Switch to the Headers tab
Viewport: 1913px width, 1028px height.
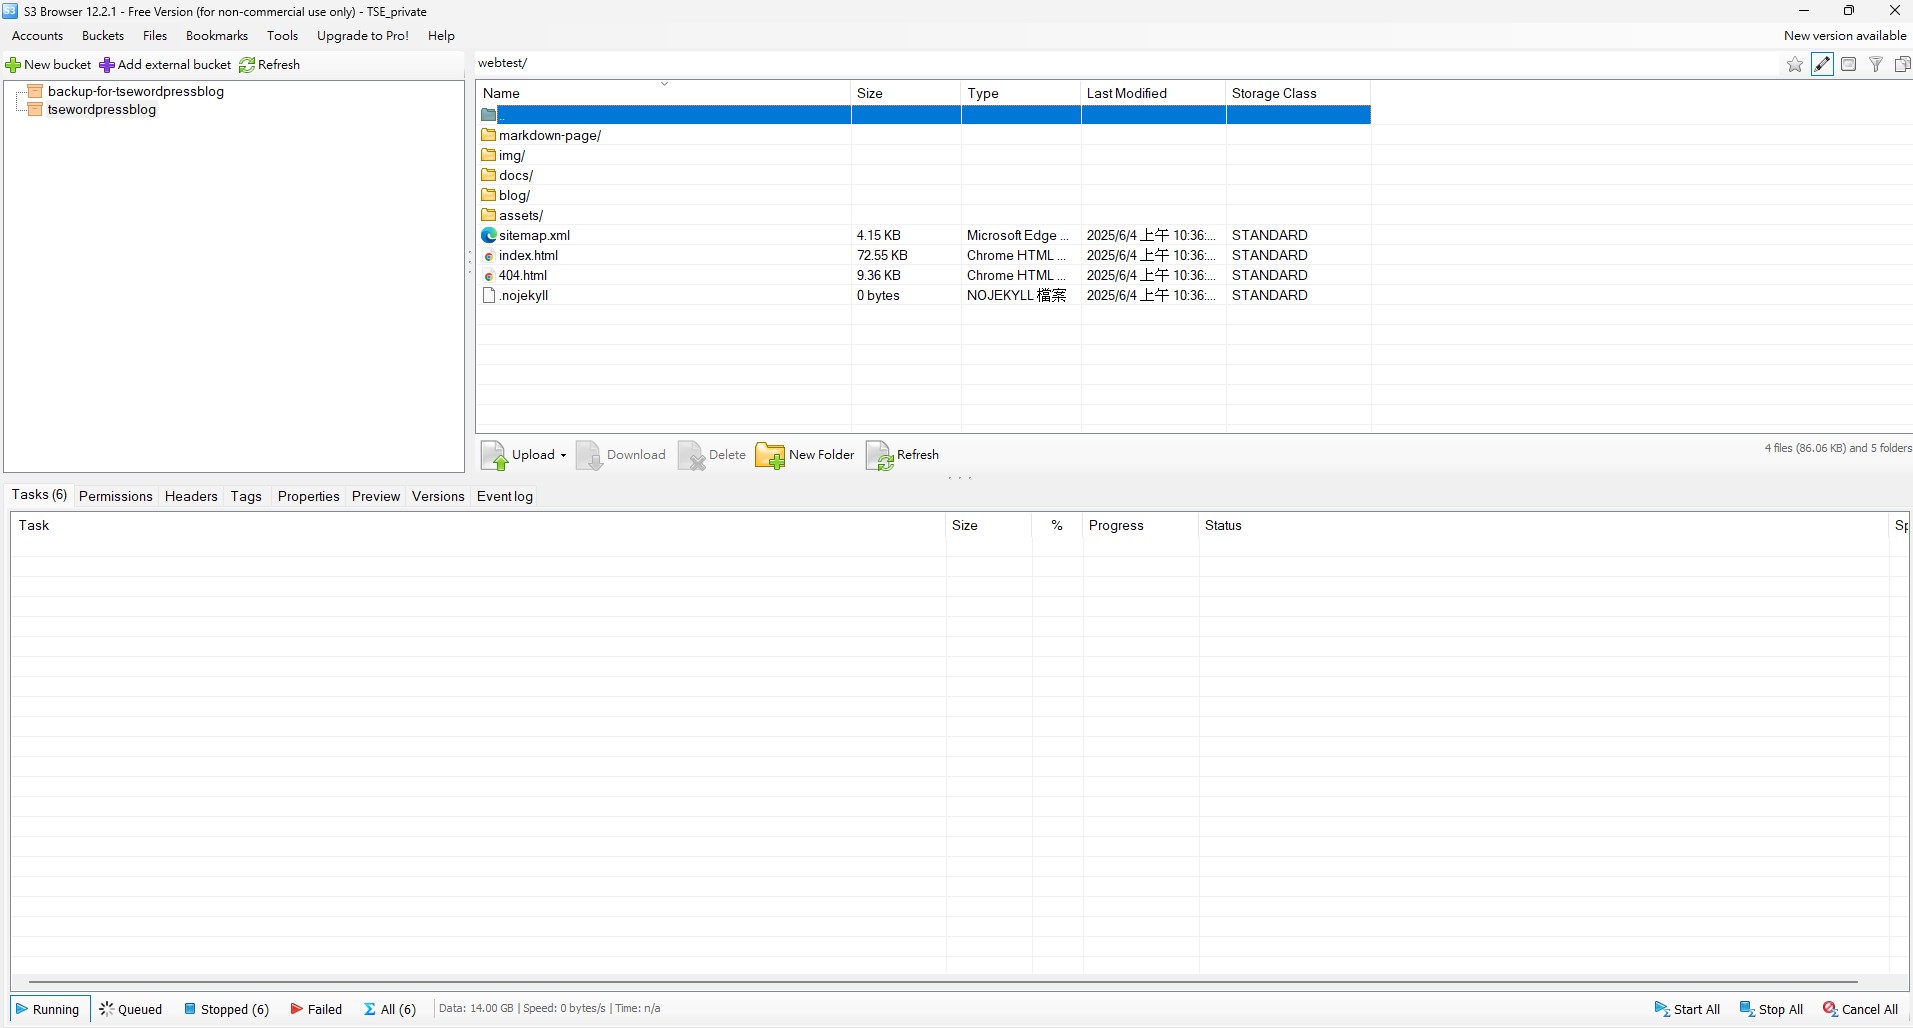pos(191,497)
